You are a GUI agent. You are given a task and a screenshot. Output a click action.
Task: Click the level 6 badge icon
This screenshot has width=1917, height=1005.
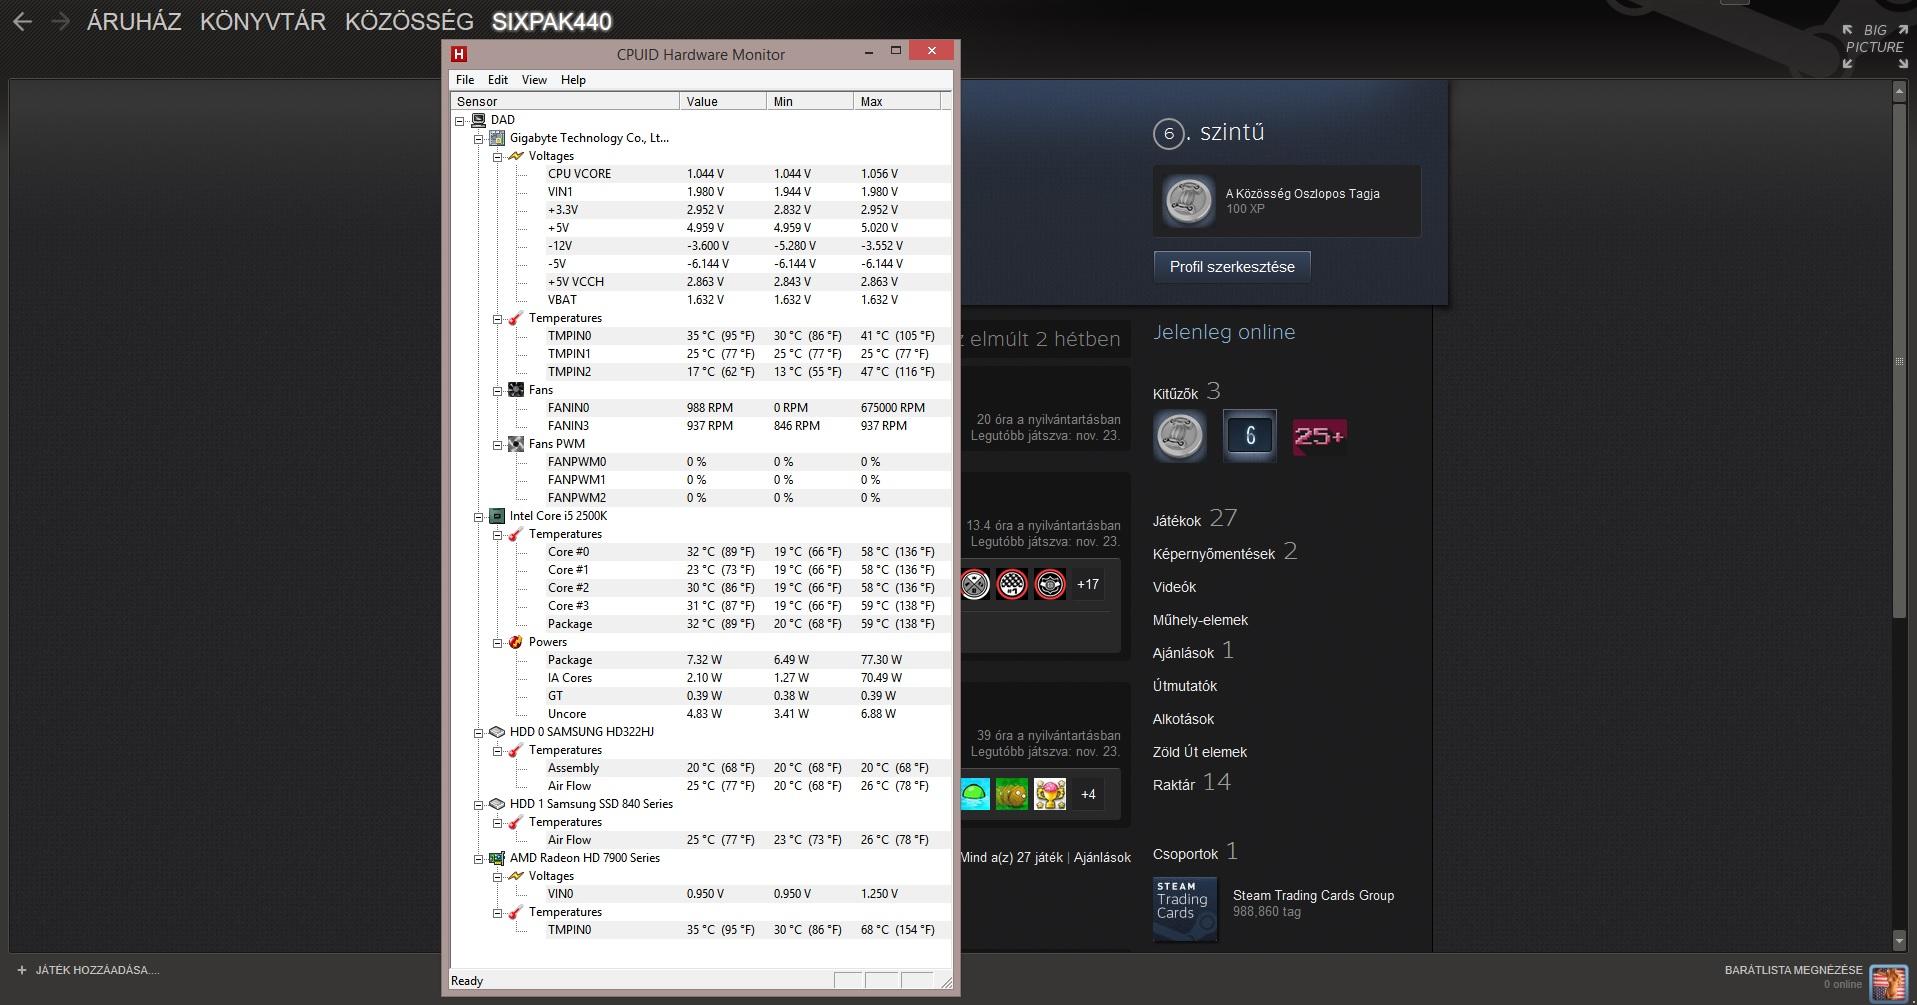tap(1250, 436)
